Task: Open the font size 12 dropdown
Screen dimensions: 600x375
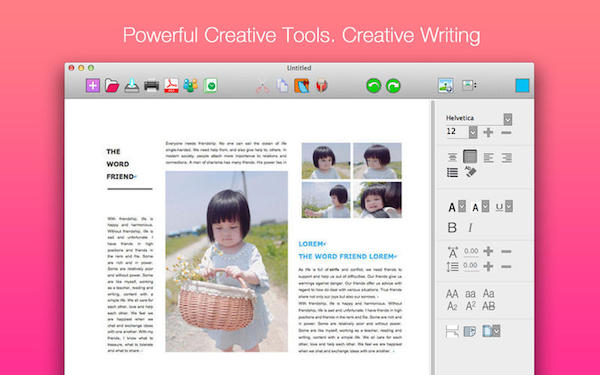Action: coord(473,132)
